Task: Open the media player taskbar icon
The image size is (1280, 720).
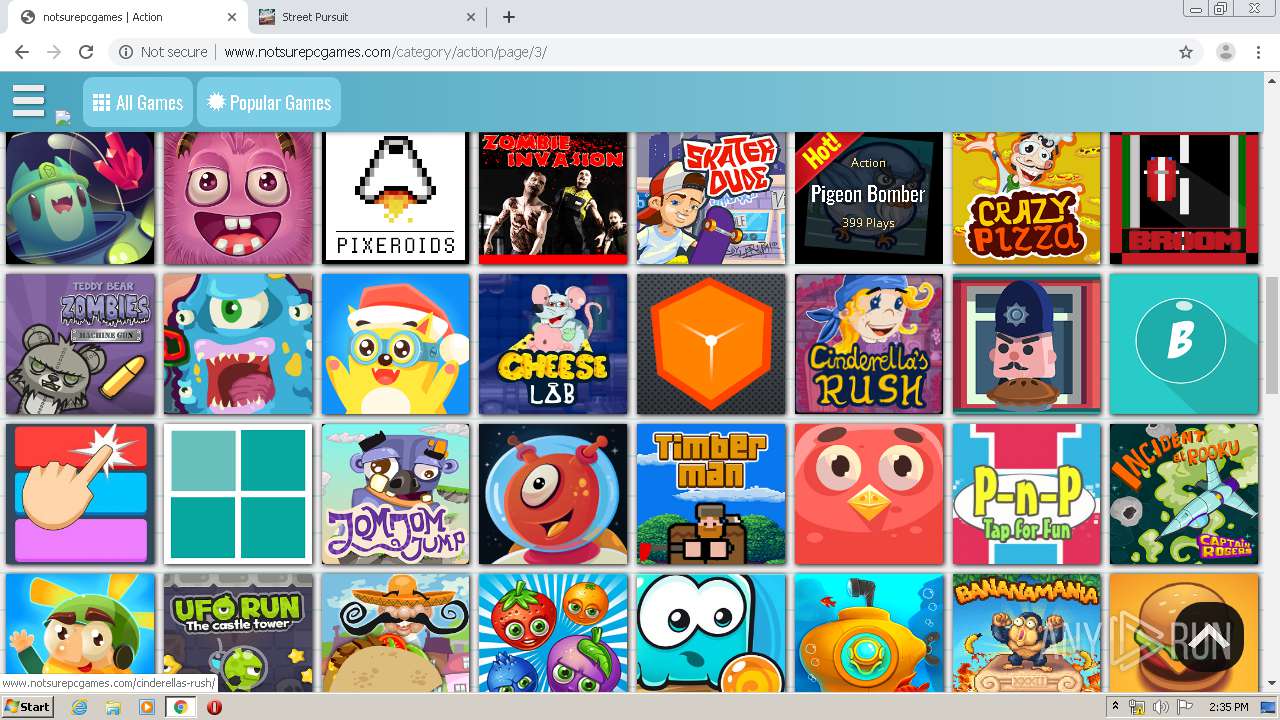Action: click(x=147, y=707)
